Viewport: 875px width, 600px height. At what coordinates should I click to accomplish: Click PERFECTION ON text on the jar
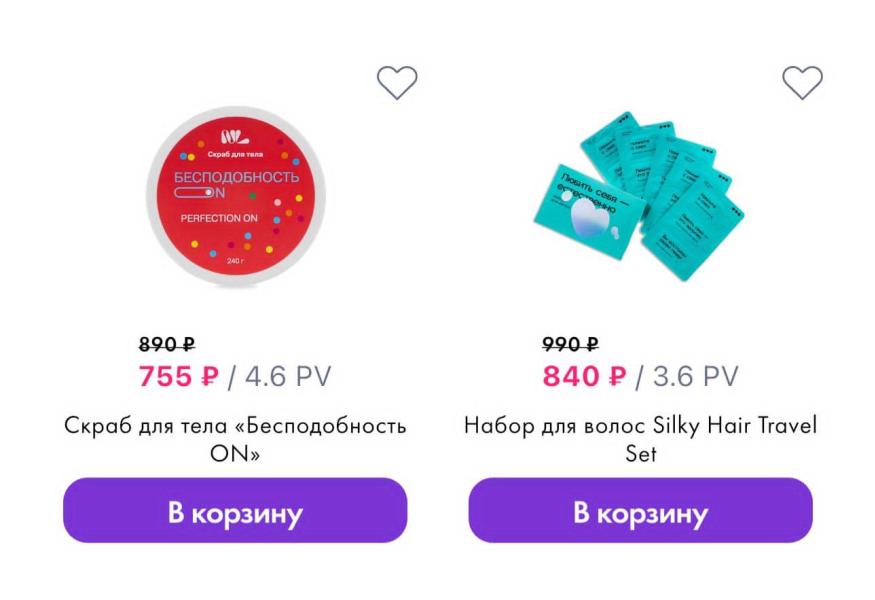tap(223, 217)
